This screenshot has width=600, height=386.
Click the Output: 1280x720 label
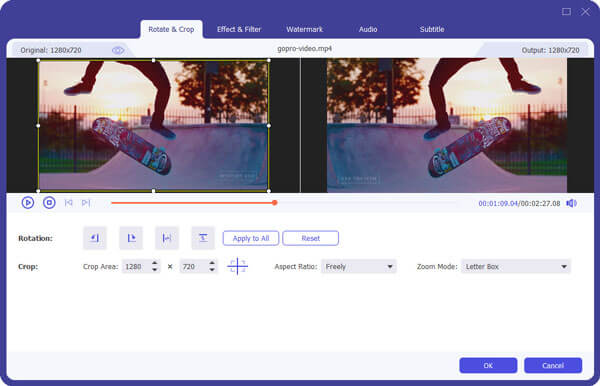[550, 50]
